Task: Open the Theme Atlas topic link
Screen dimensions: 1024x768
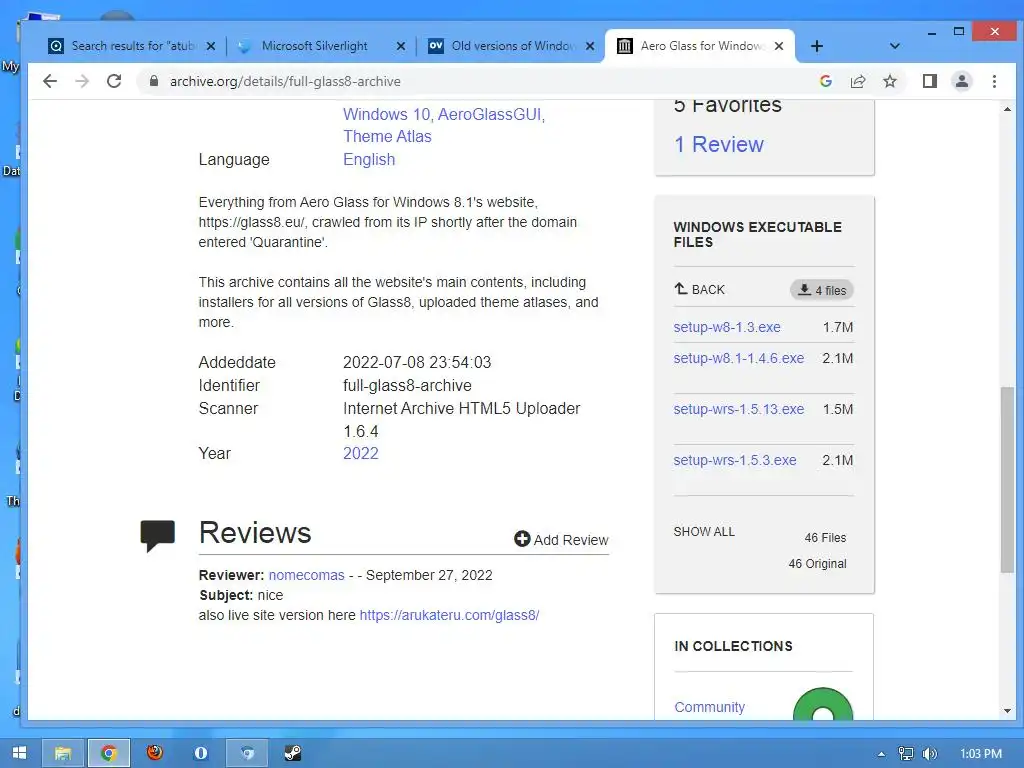Action: pyautogui.click(x=387, y=136)
